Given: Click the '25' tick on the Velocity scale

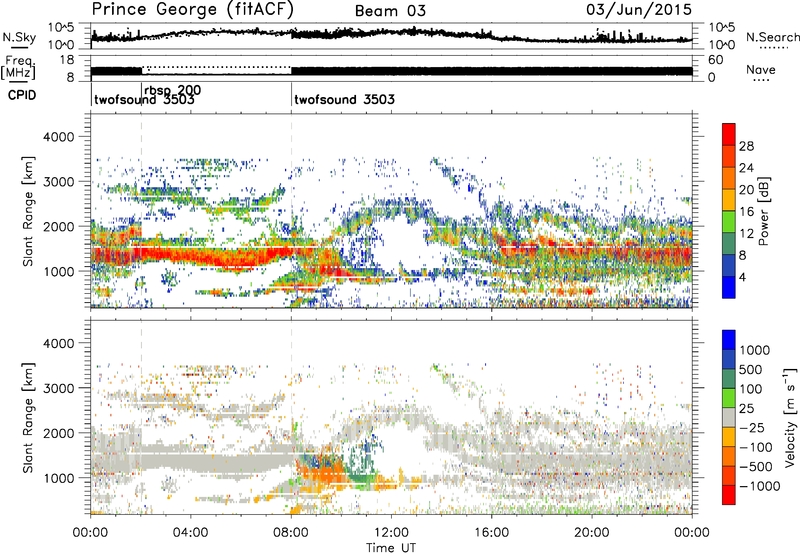Looking at the screenshot, I should (747, 408).
